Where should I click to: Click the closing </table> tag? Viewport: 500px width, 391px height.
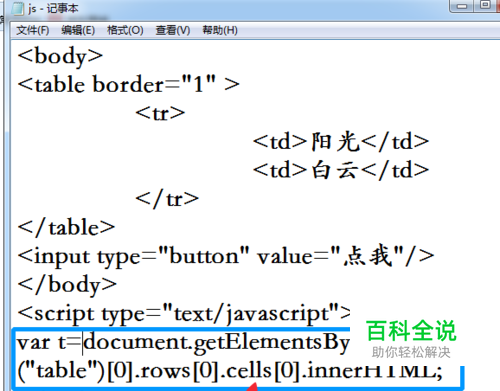(66, 227)
